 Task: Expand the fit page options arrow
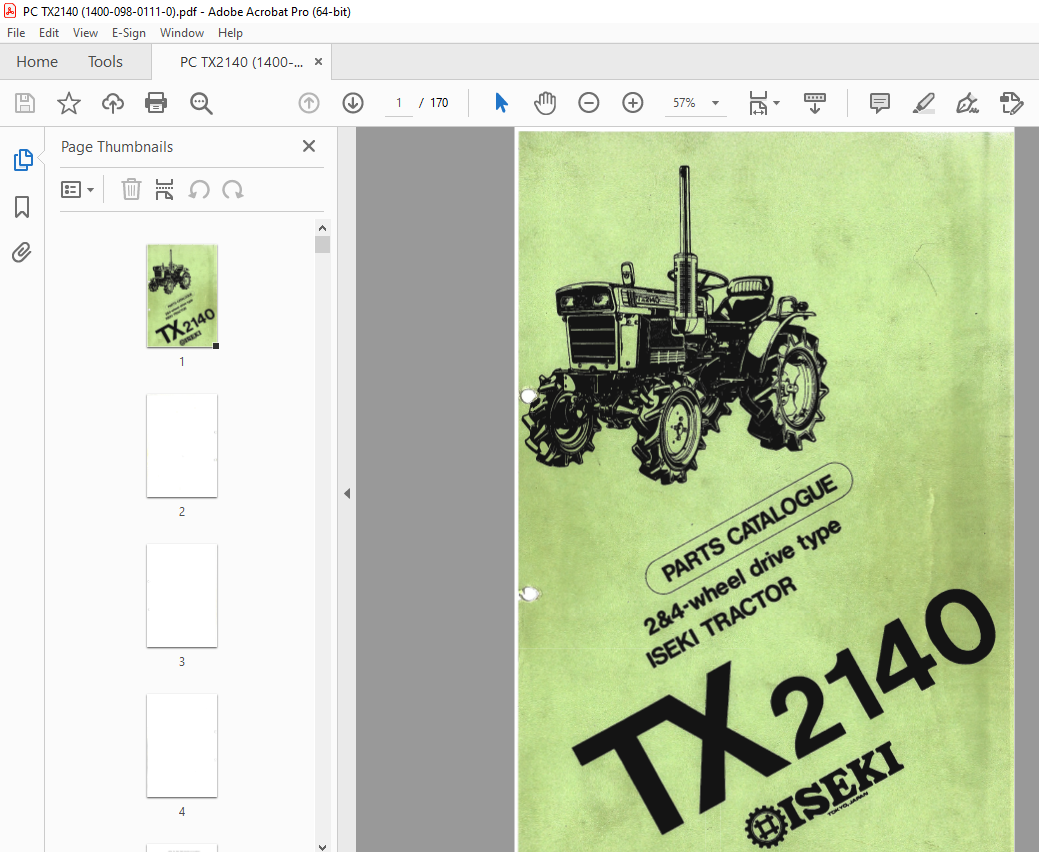(777, 103)
